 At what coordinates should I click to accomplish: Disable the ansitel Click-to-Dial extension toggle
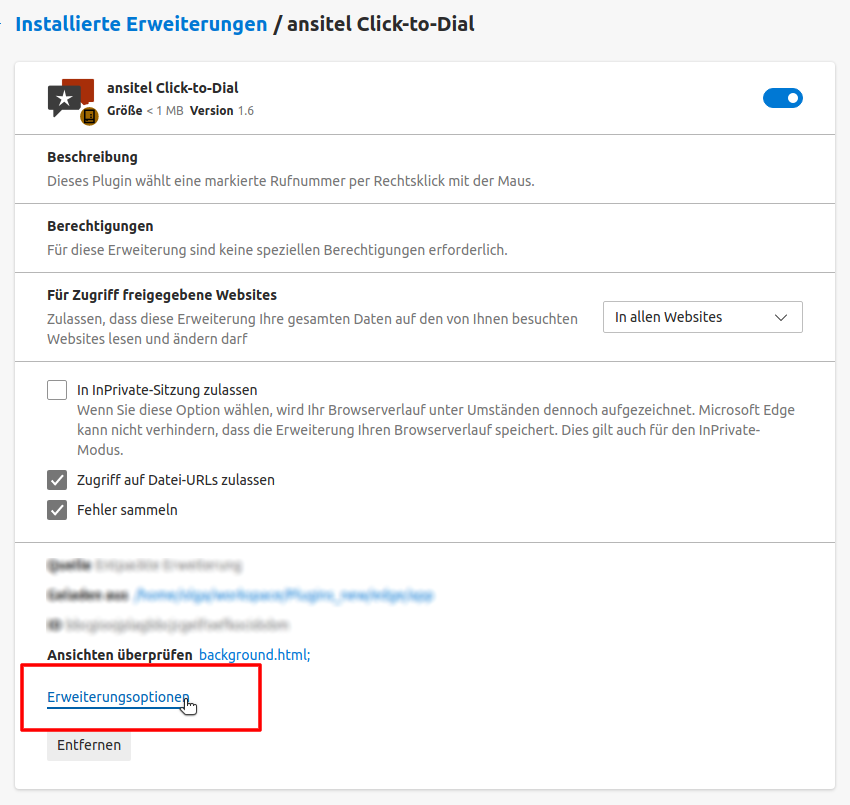click(x=782, y=98)
